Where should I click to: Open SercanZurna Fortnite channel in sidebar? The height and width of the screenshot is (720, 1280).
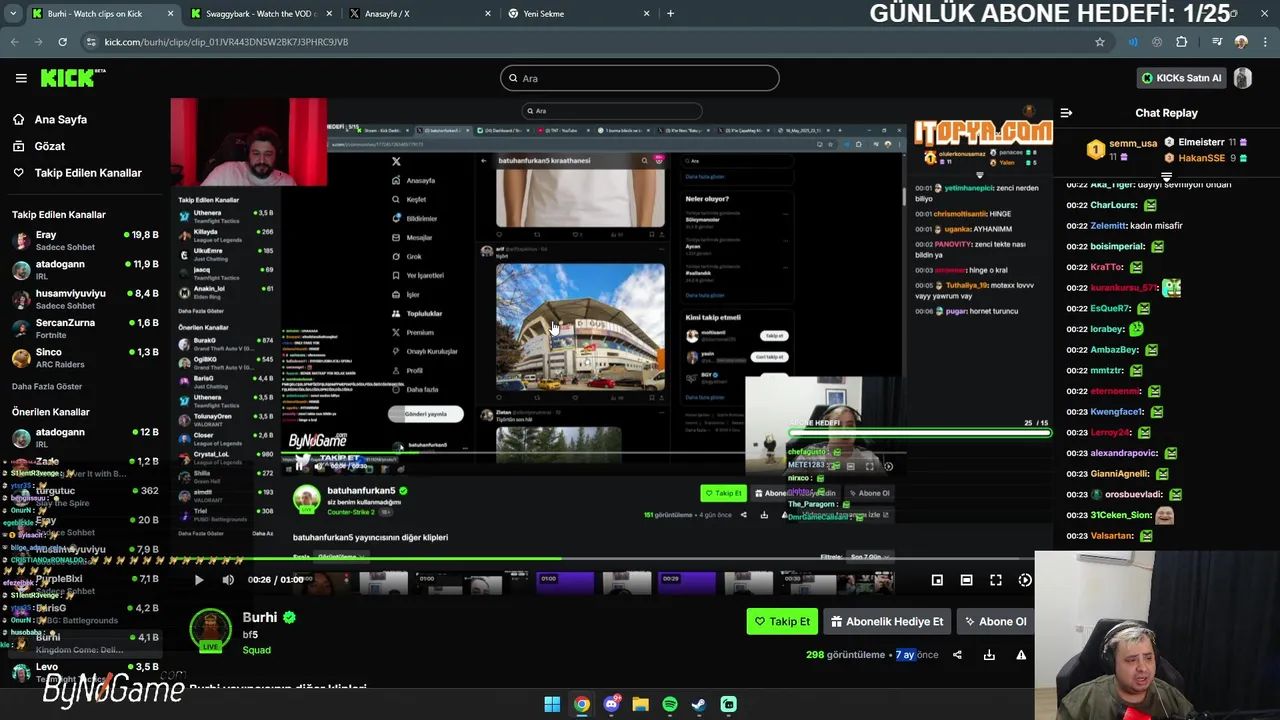pyautogui.click(x=85, y=328)
